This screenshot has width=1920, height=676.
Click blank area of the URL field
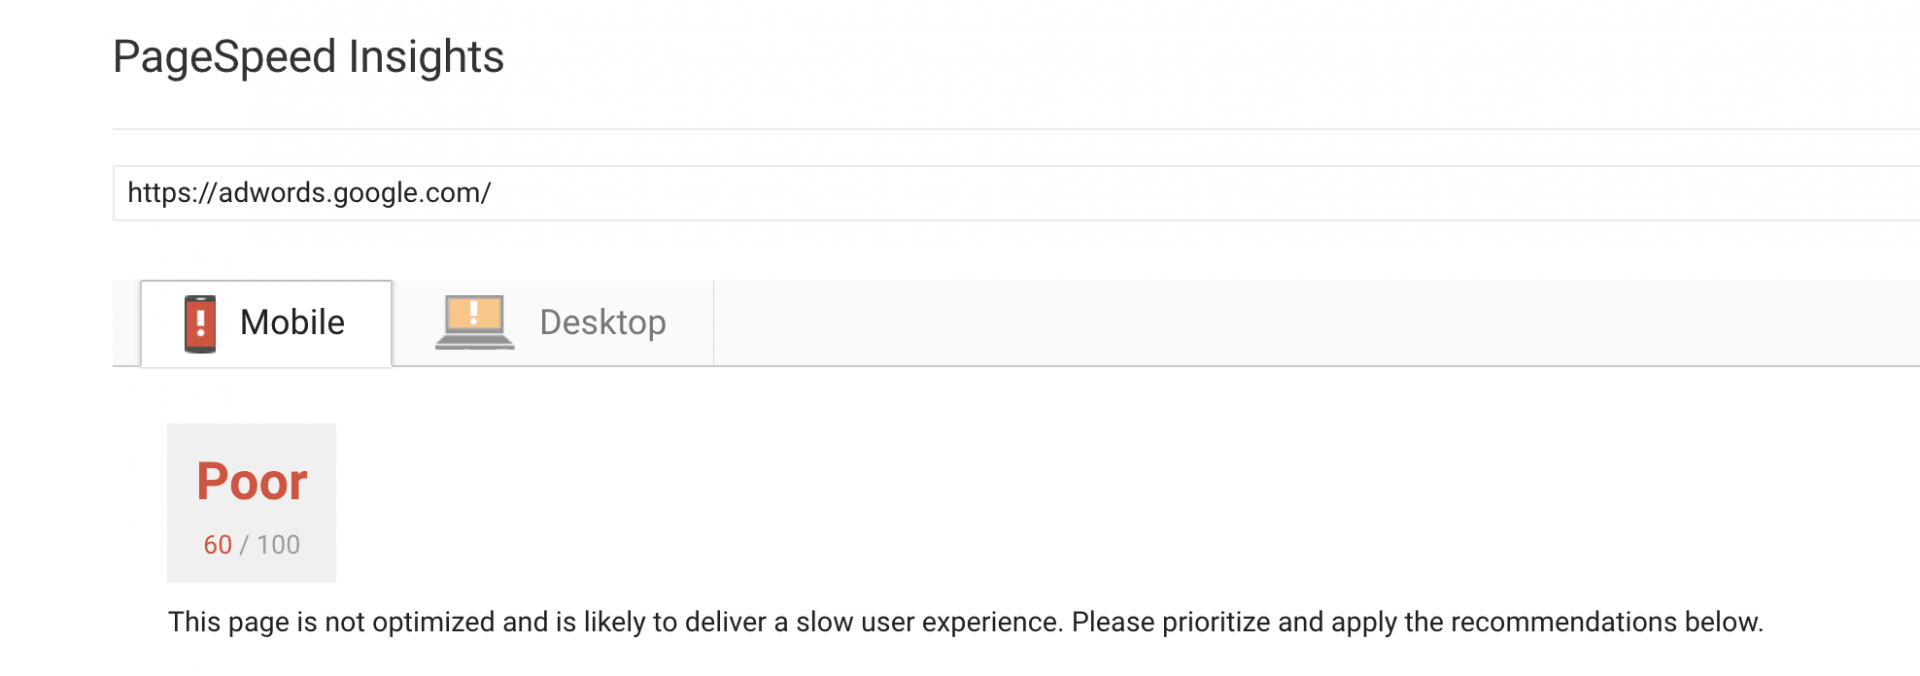tap(1200, 193)
